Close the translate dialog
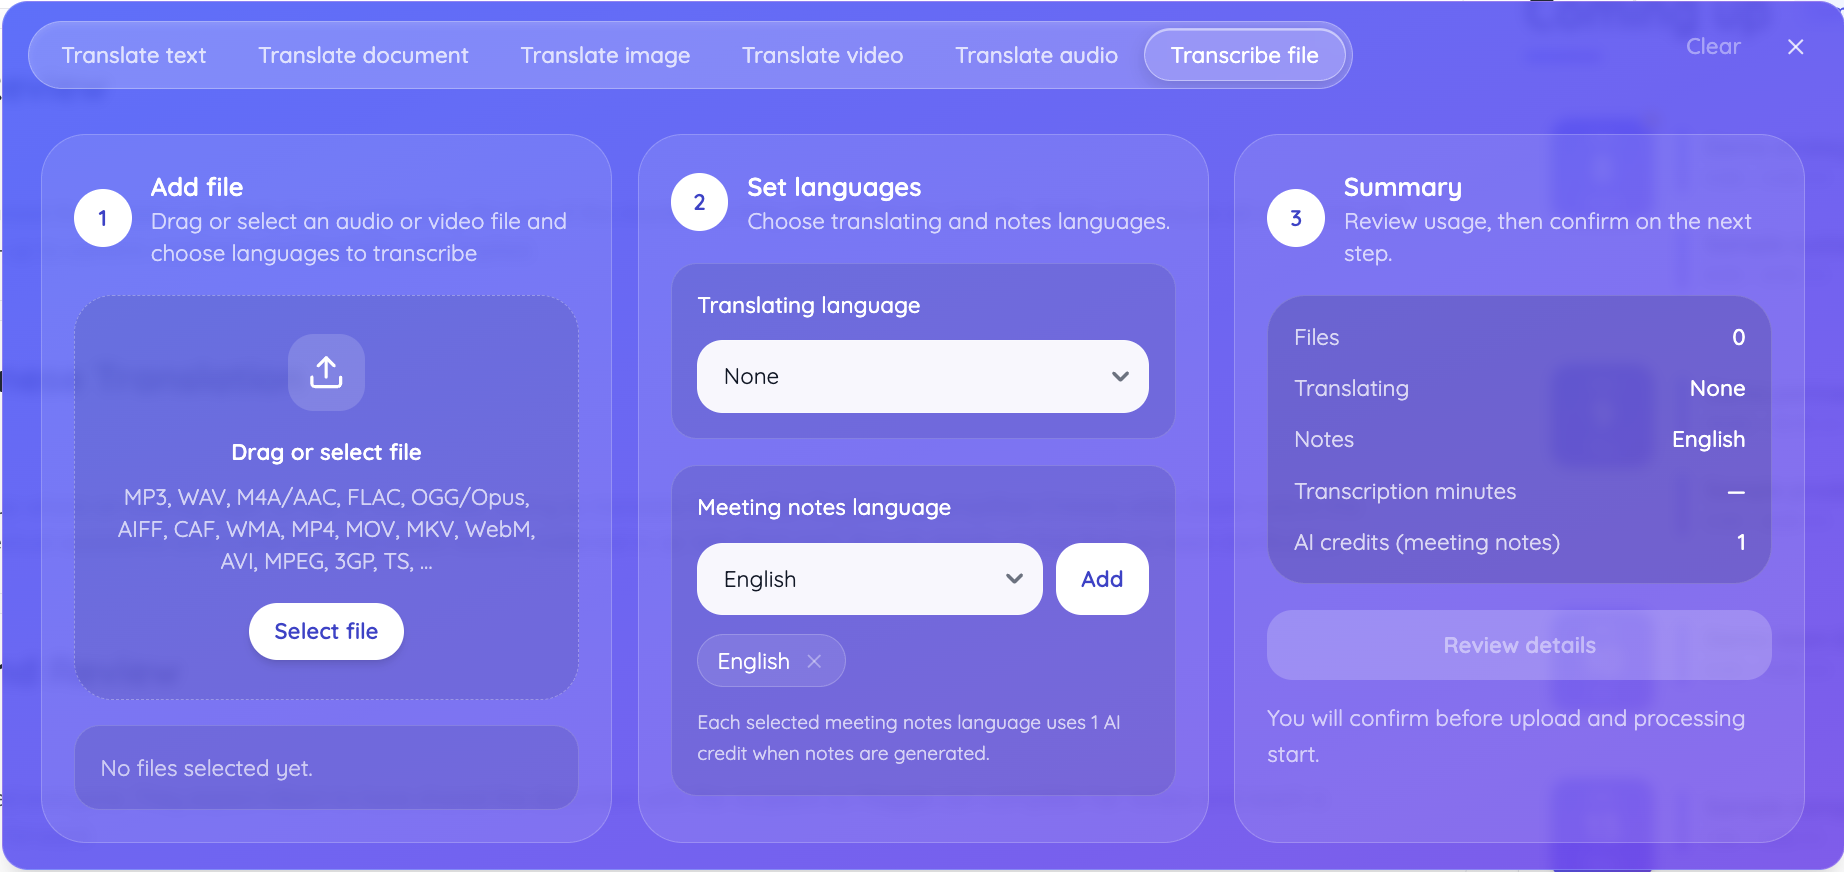 click(x=1796, y=47)
